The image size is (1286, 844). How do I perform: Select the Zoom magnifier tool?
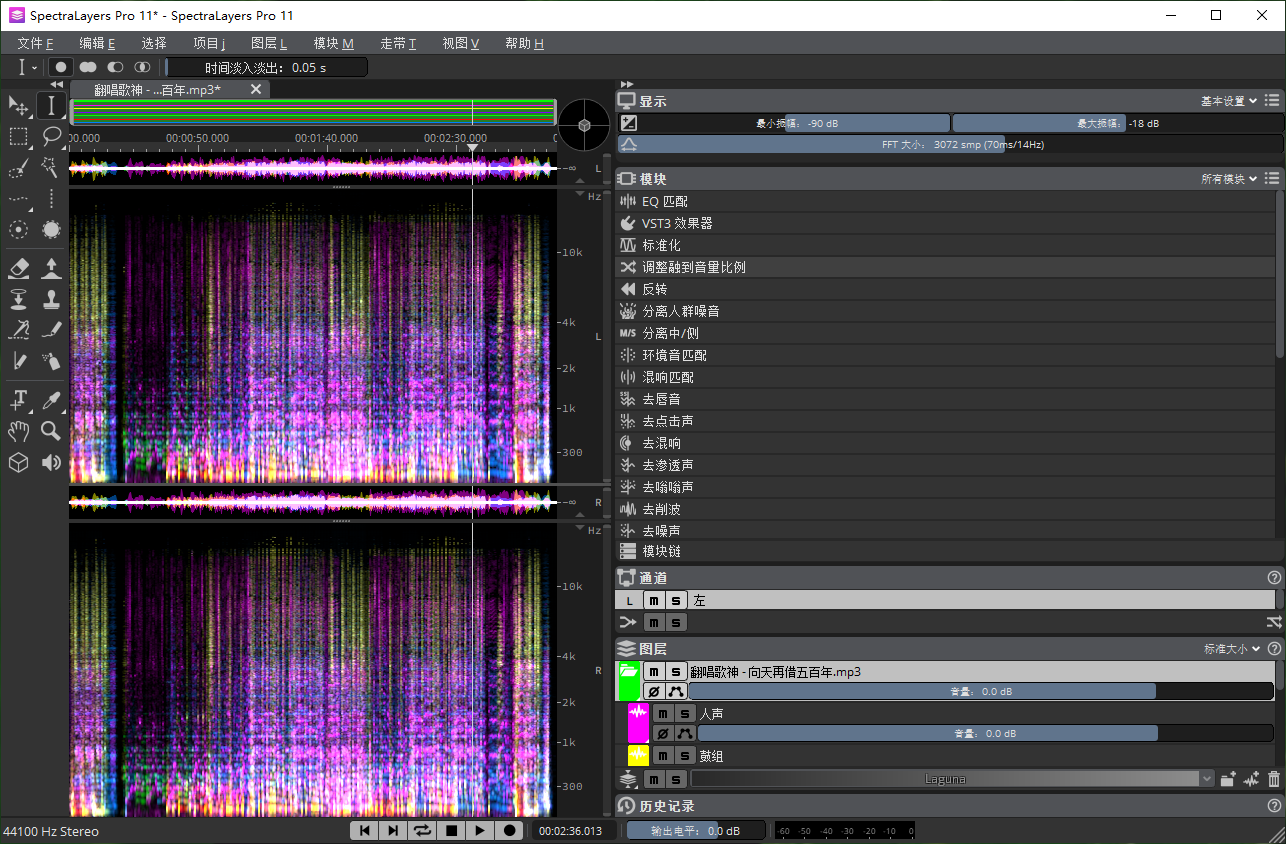point(51,431)
